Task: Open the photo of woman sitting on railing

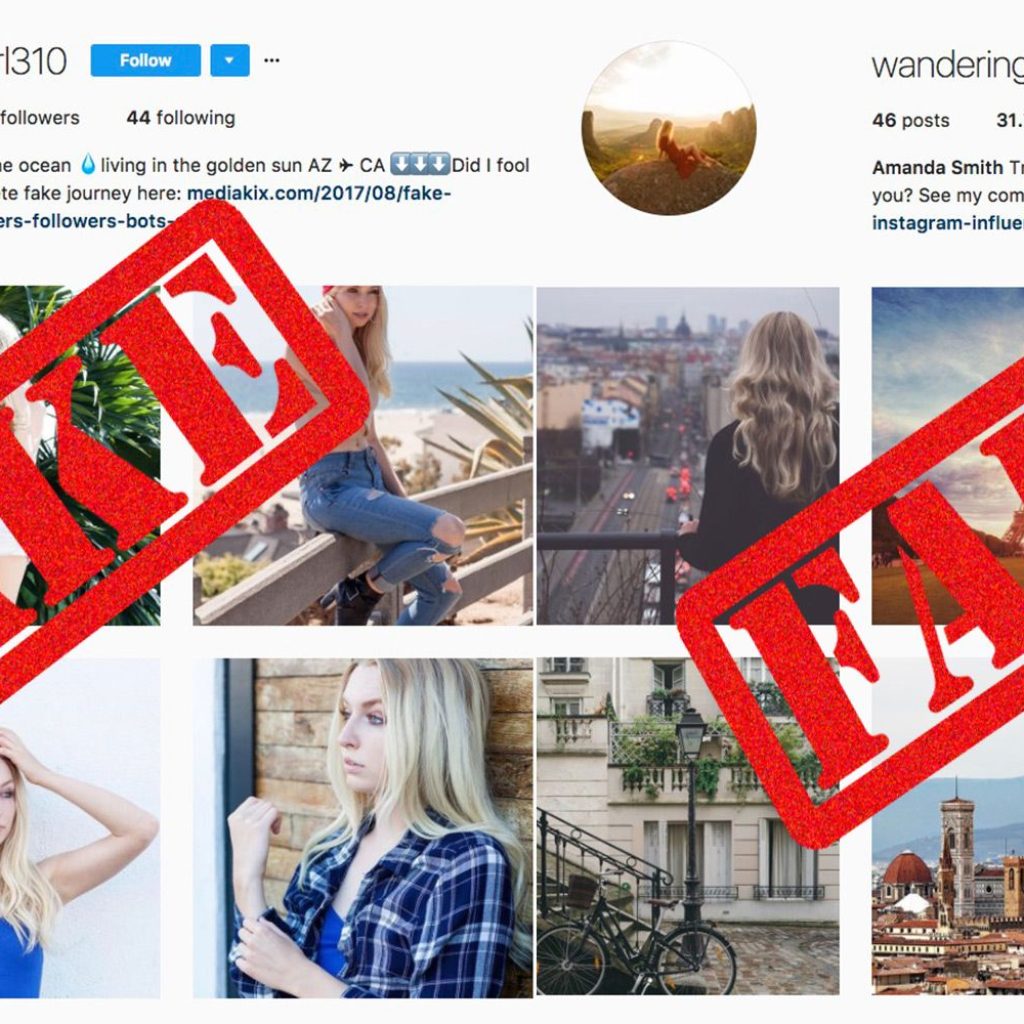Action: click(362, 455)
